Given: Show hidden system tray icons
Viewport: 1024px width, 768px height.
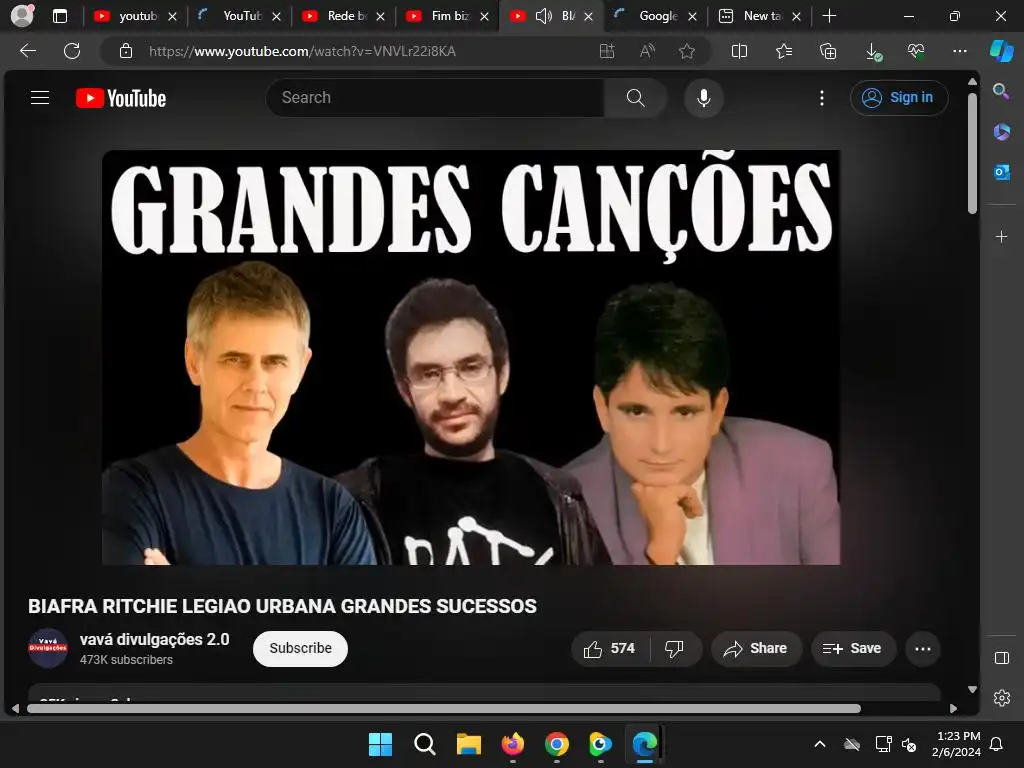Looking at the screenshot, I should [820, 744].
